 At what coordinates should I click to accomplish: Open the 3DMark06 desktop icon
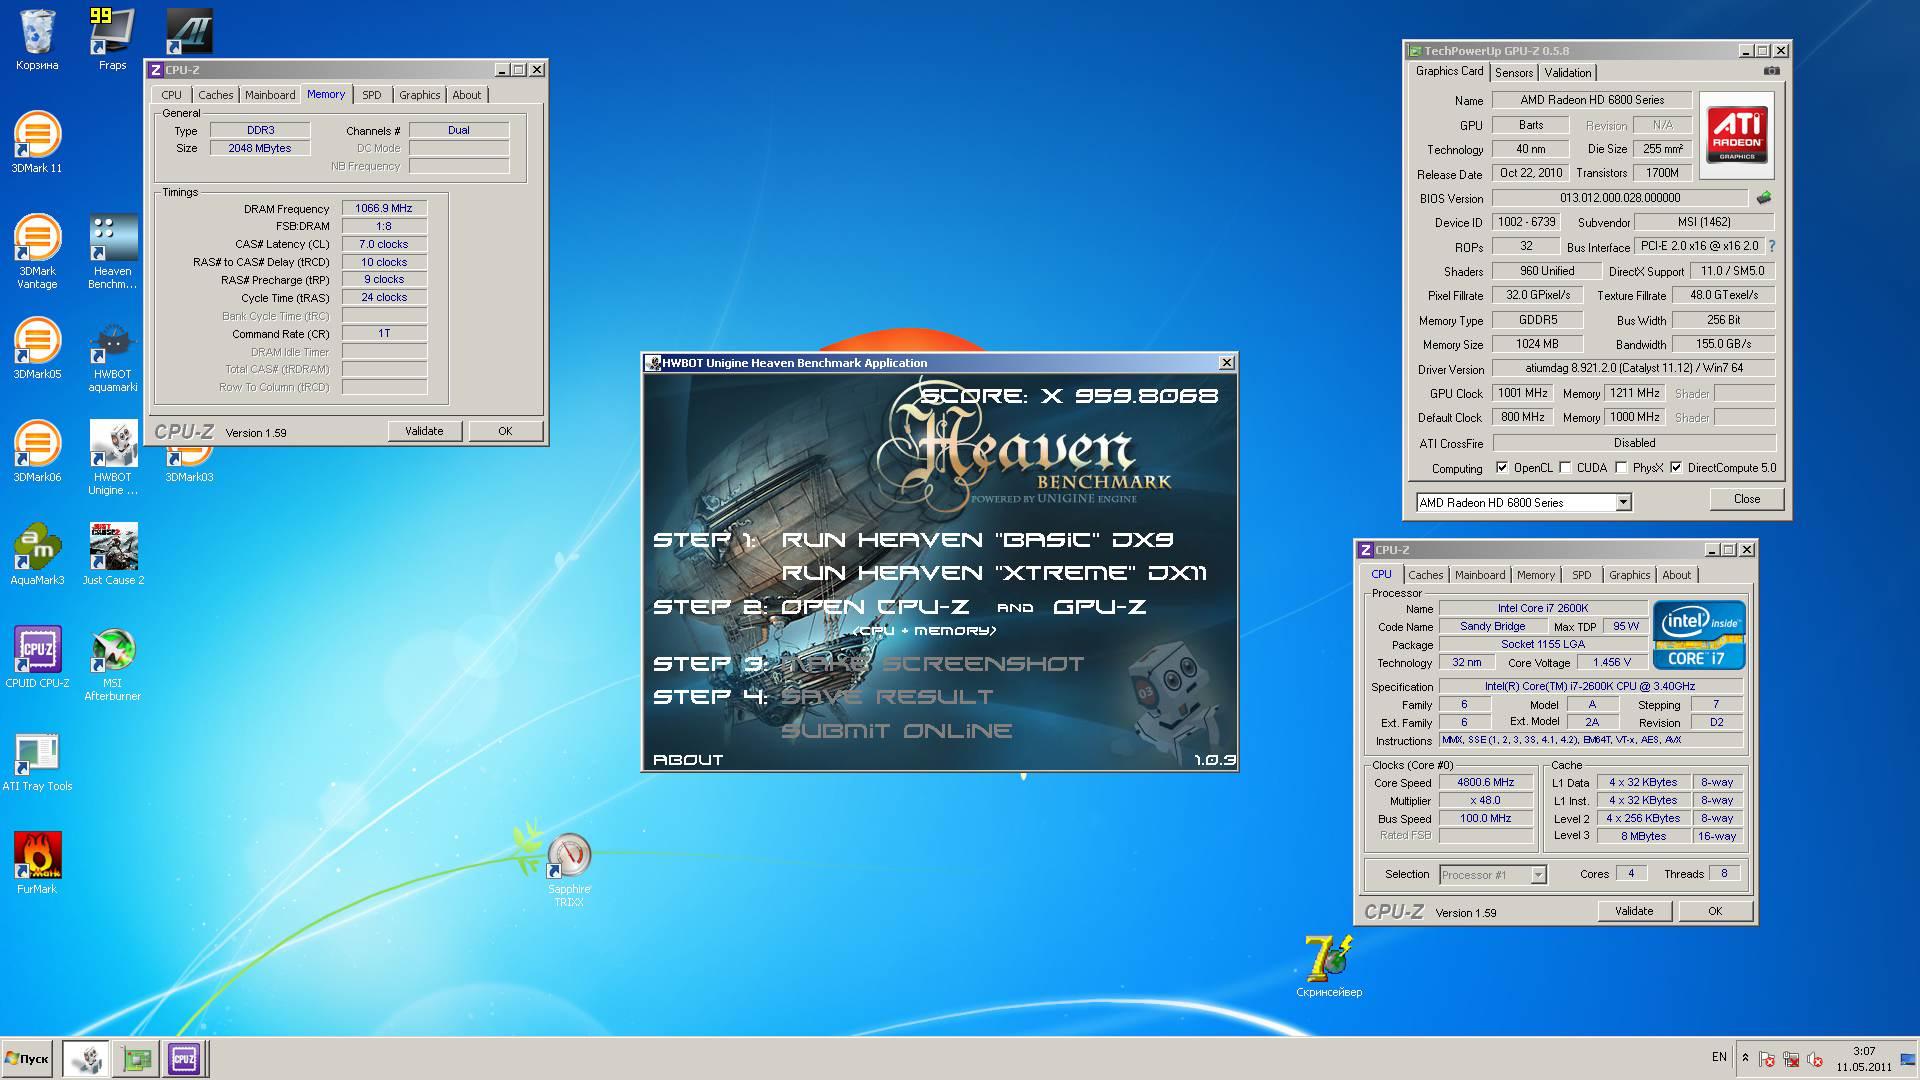(x=37, y=452)
